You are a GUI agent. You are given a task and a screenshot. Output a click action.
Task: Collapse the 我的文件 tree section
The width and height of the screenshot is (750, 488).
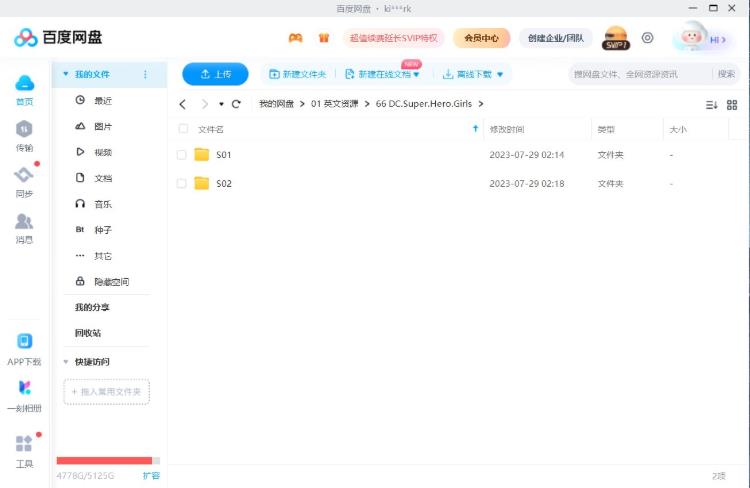tap(66, 74)
